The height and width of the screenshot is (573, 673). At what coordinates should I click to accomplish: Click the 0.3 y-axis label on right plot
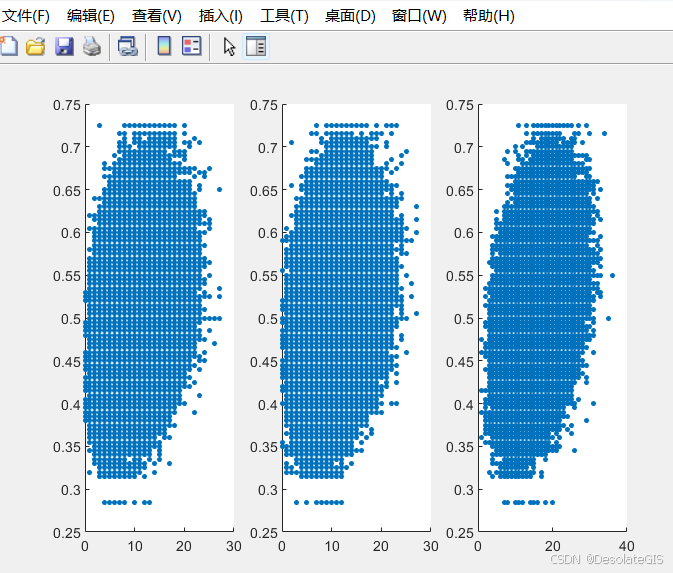coord(464,490)
